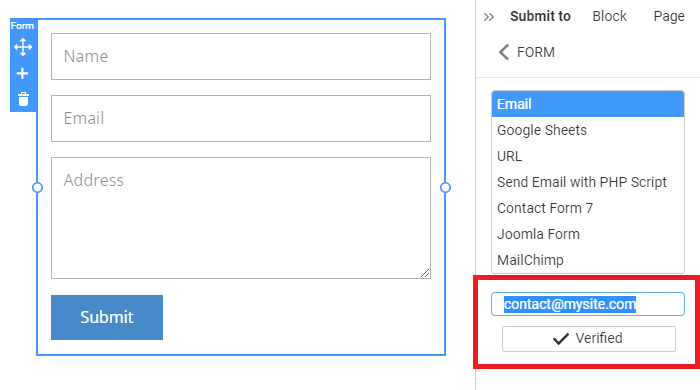Switch to the Block tab

(x=609, y=17)
